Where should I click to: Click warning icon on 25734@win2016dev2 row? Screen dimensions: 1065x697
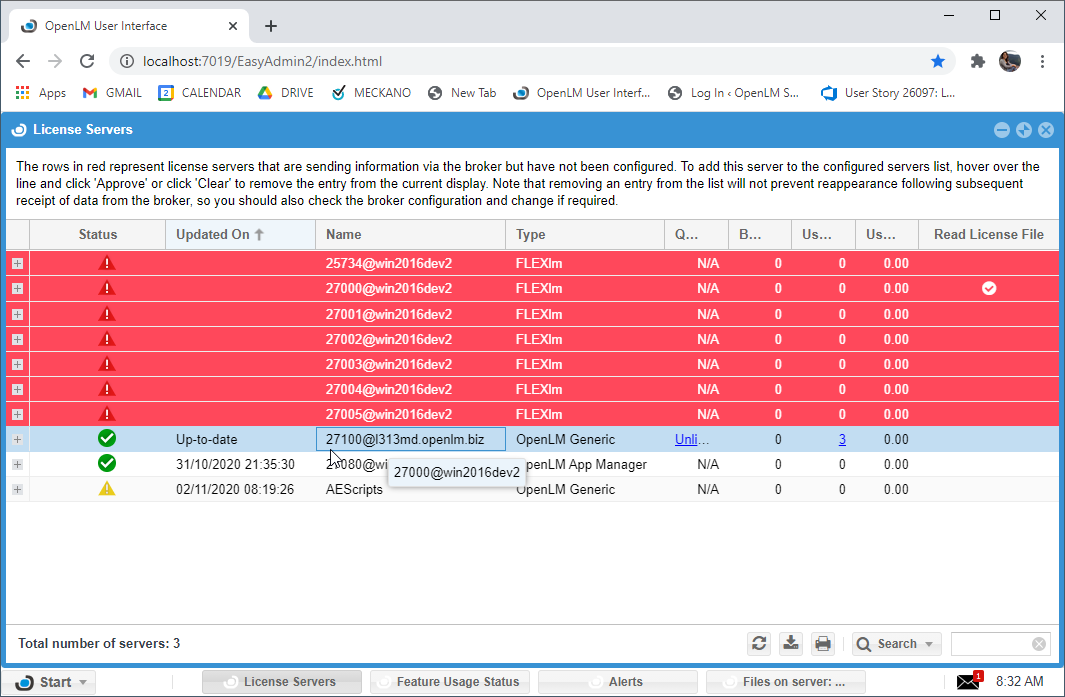[x=107, y=263]
